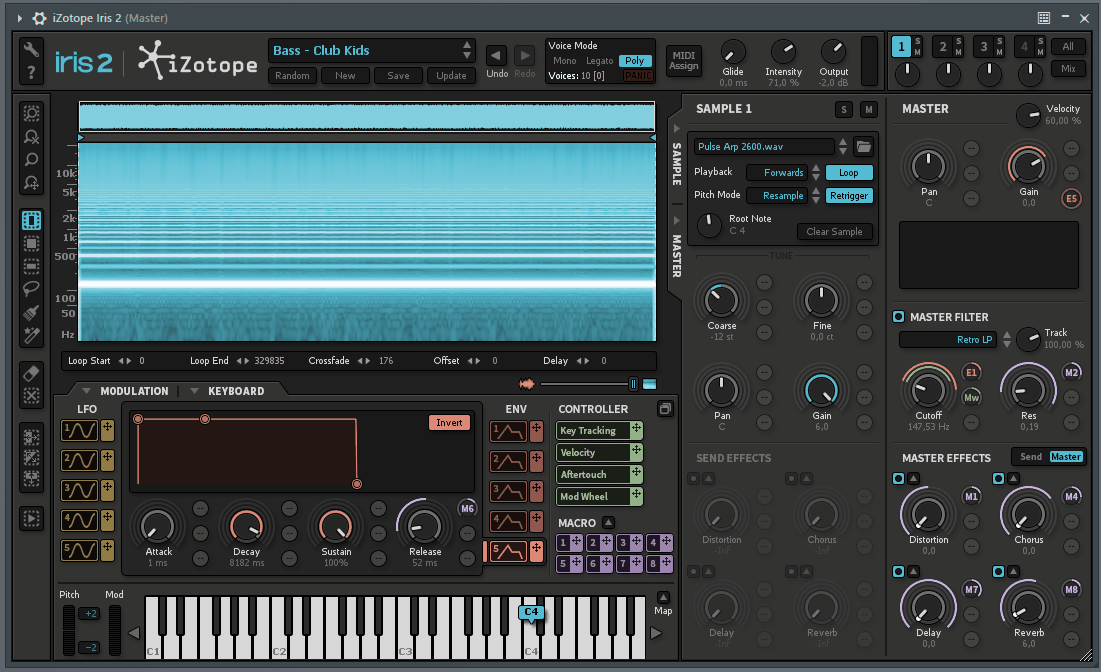Expand the KEYBOARD section triangle
The image size is (1101, 672).
(194, 391)
